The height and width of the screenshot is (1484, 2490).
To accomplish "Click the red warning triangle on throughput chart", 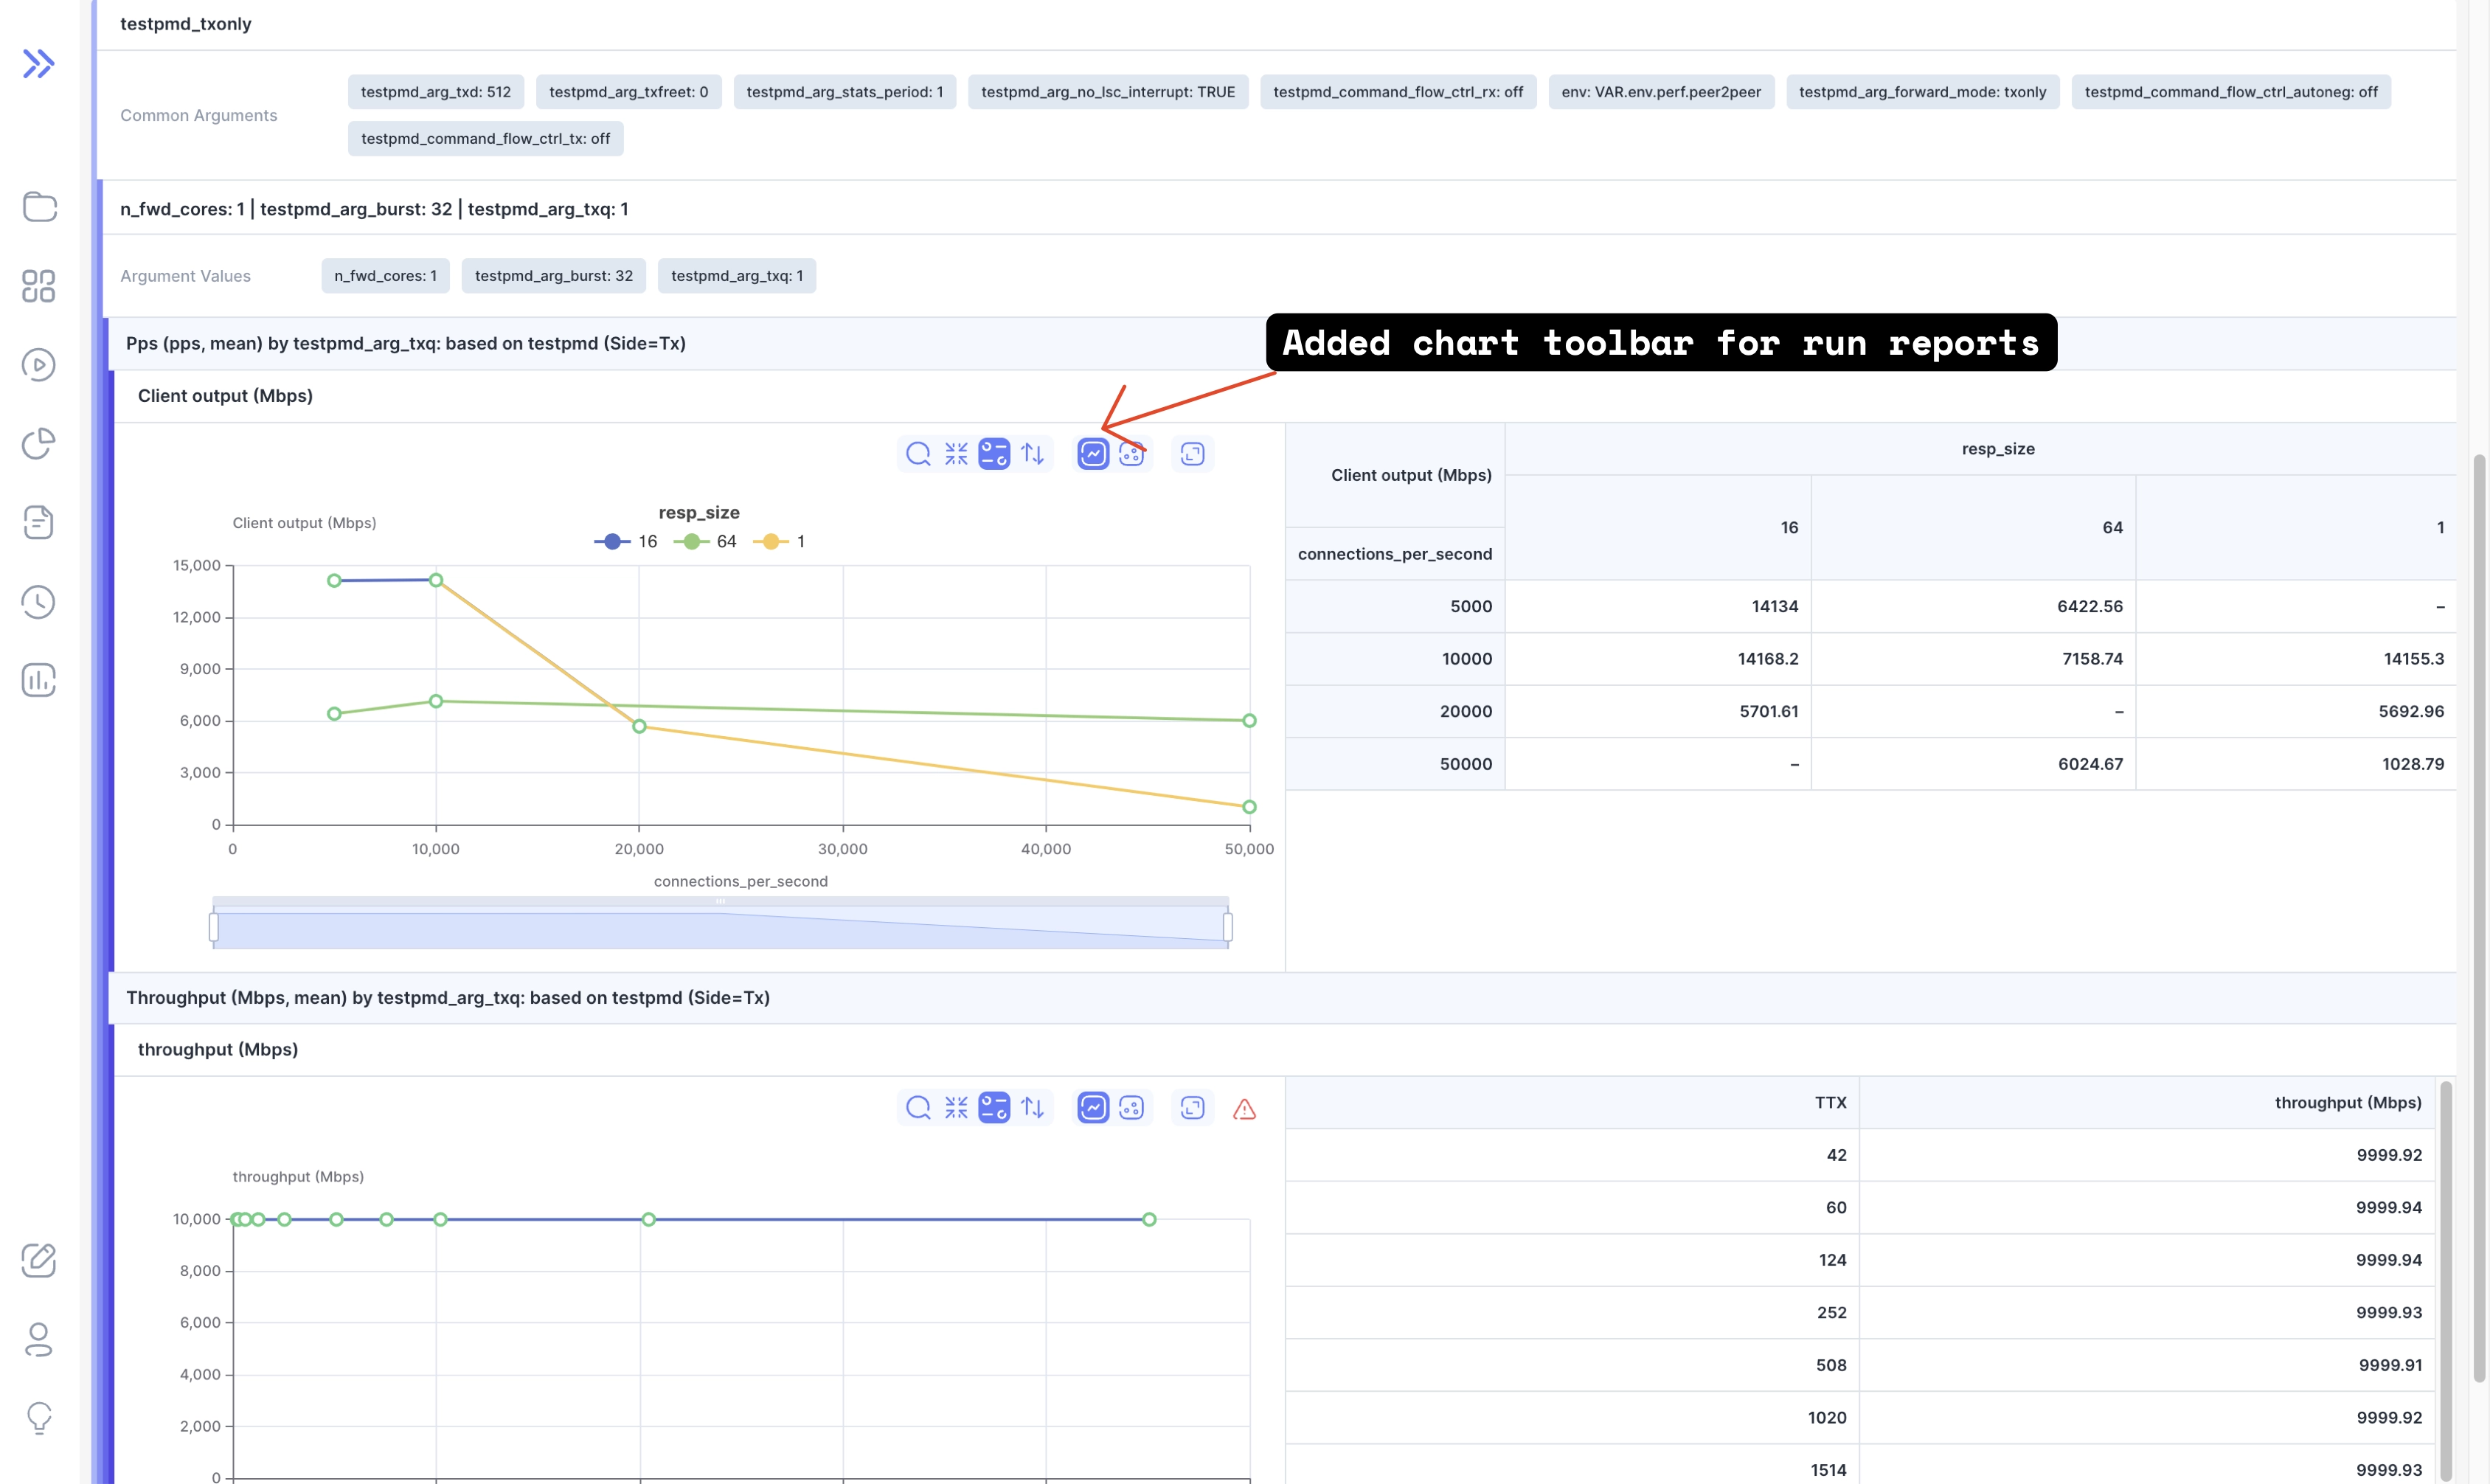I will [x=1244, y=1109].
